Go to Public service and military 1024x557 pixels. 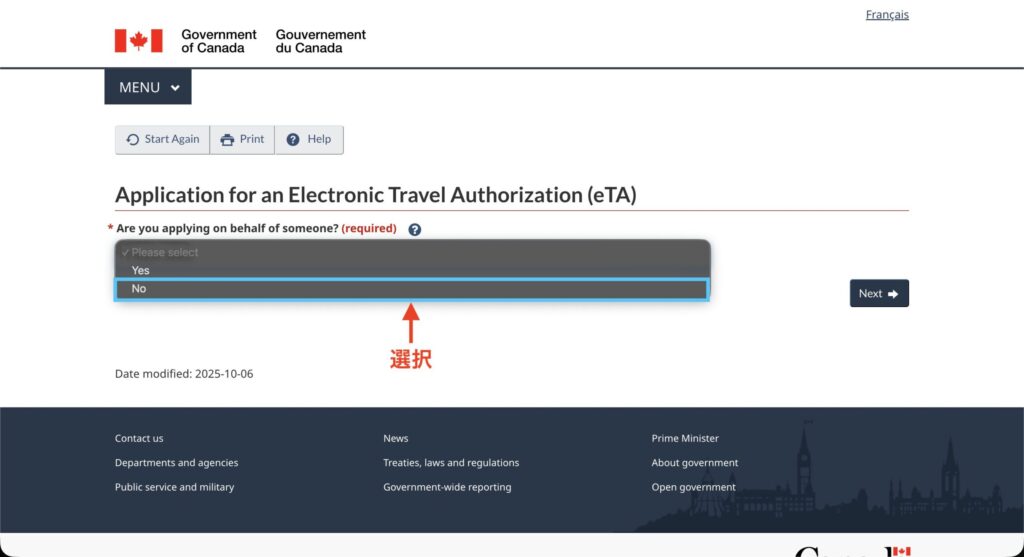tap(174, 487)
